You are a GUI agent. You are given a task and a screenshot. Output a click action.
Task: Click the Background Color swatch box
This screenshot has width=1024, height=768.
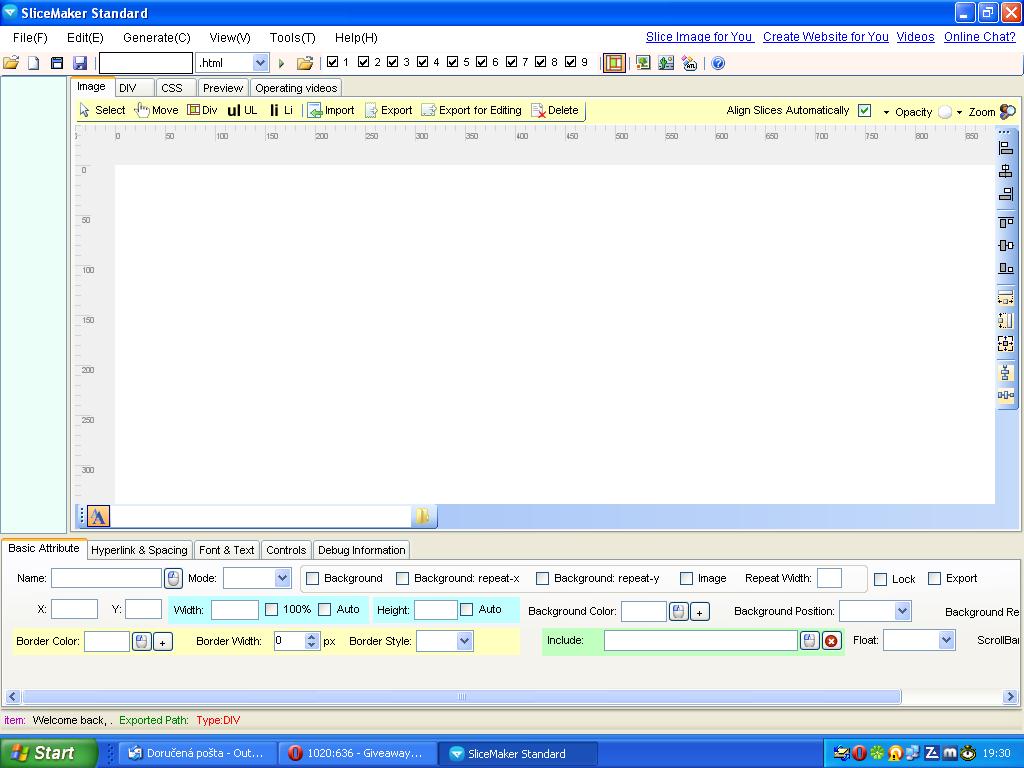coord(643,611)
